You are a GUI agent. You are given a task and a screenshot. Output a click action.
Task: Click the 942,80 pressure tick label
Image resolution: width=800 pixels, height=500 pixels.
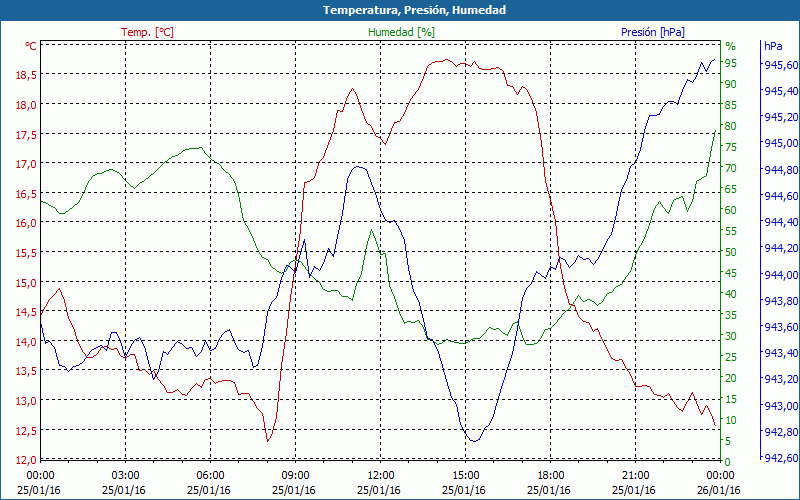tap(781, 432)
